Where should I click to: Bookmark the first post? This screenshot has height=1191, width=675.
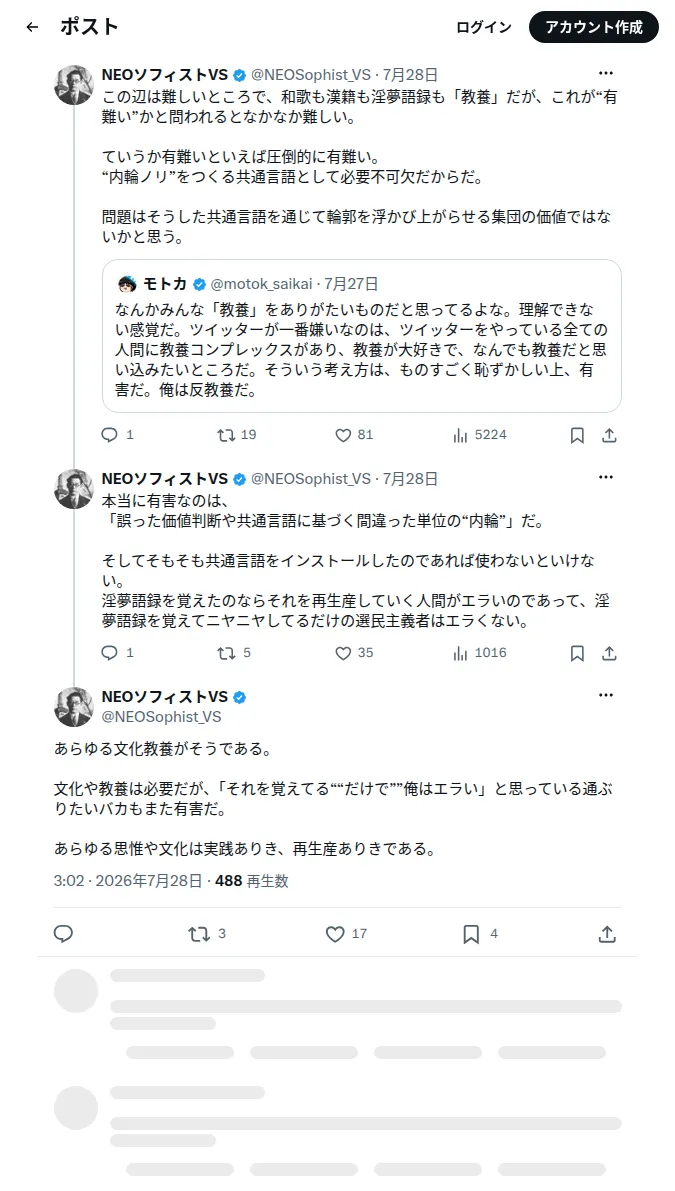[x=577, y=435]
